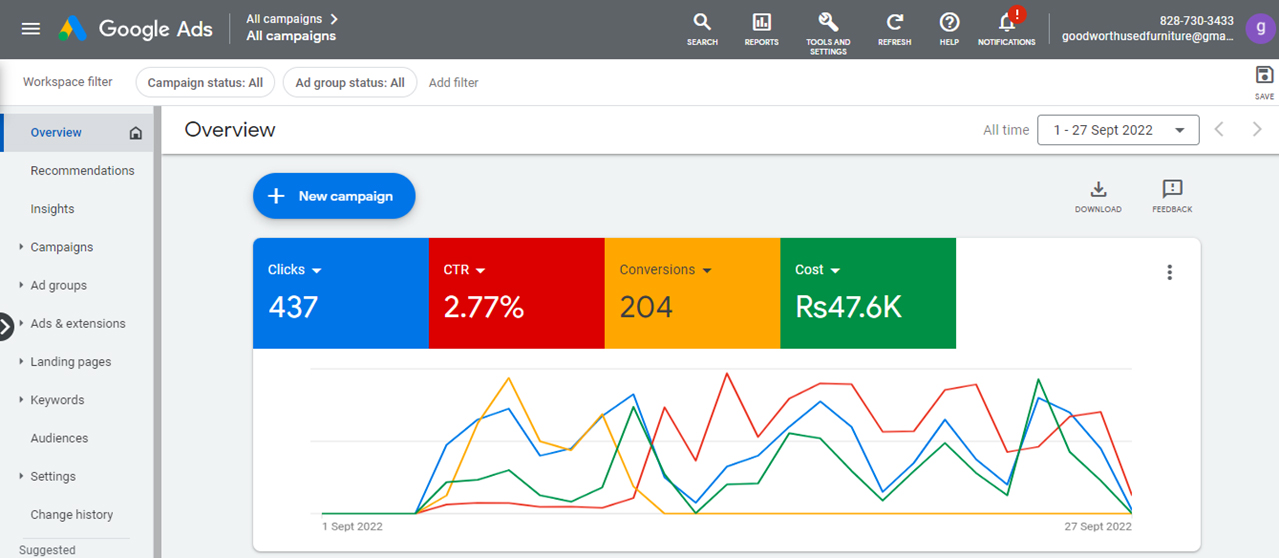
Task: Click the Refresh icon
Action: pyautogui.click(x=894, y=23)
